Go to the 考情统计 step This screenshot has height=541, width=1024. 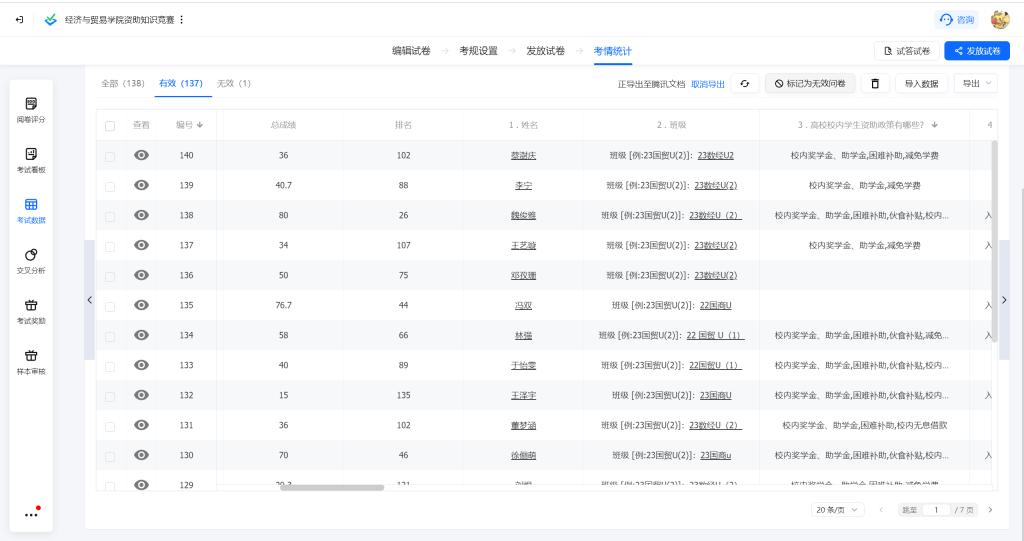[x=613, y=51]
